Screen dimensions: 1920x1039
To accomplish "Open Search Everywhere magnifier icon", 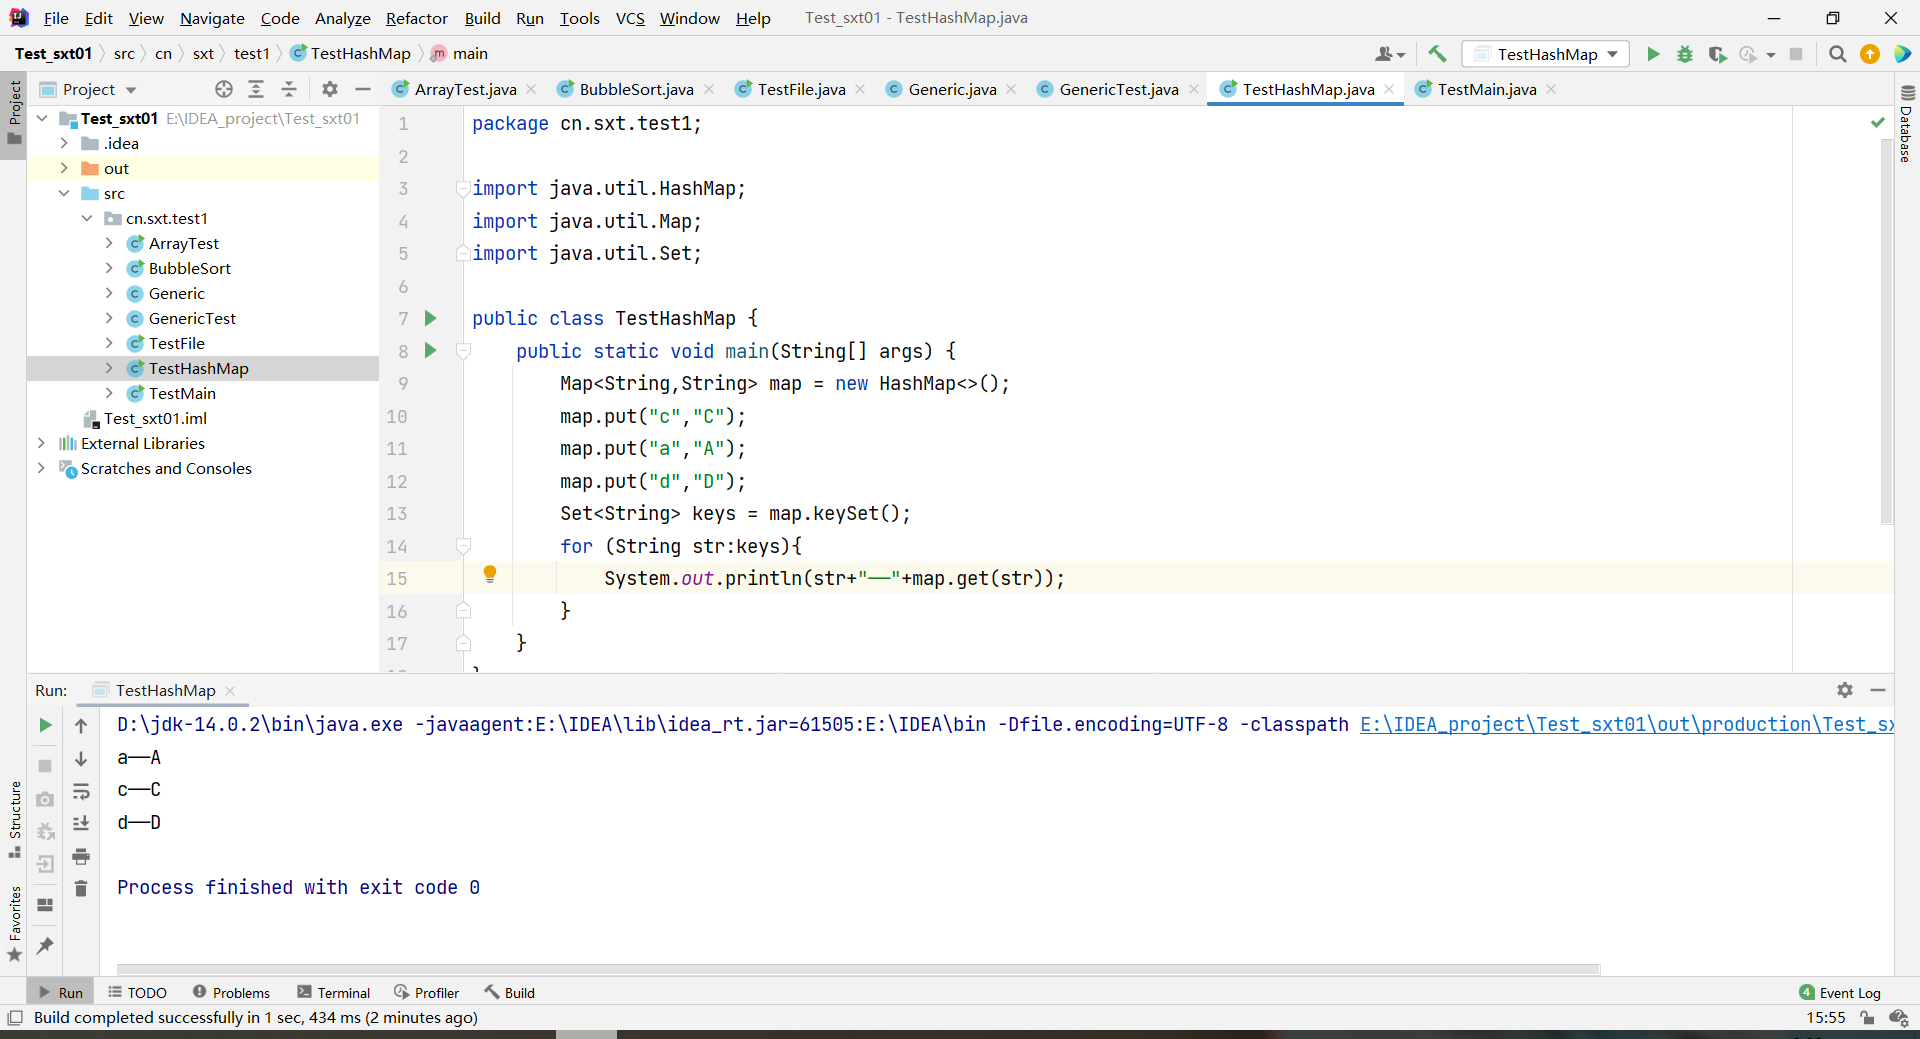I will coord(1837,54).
